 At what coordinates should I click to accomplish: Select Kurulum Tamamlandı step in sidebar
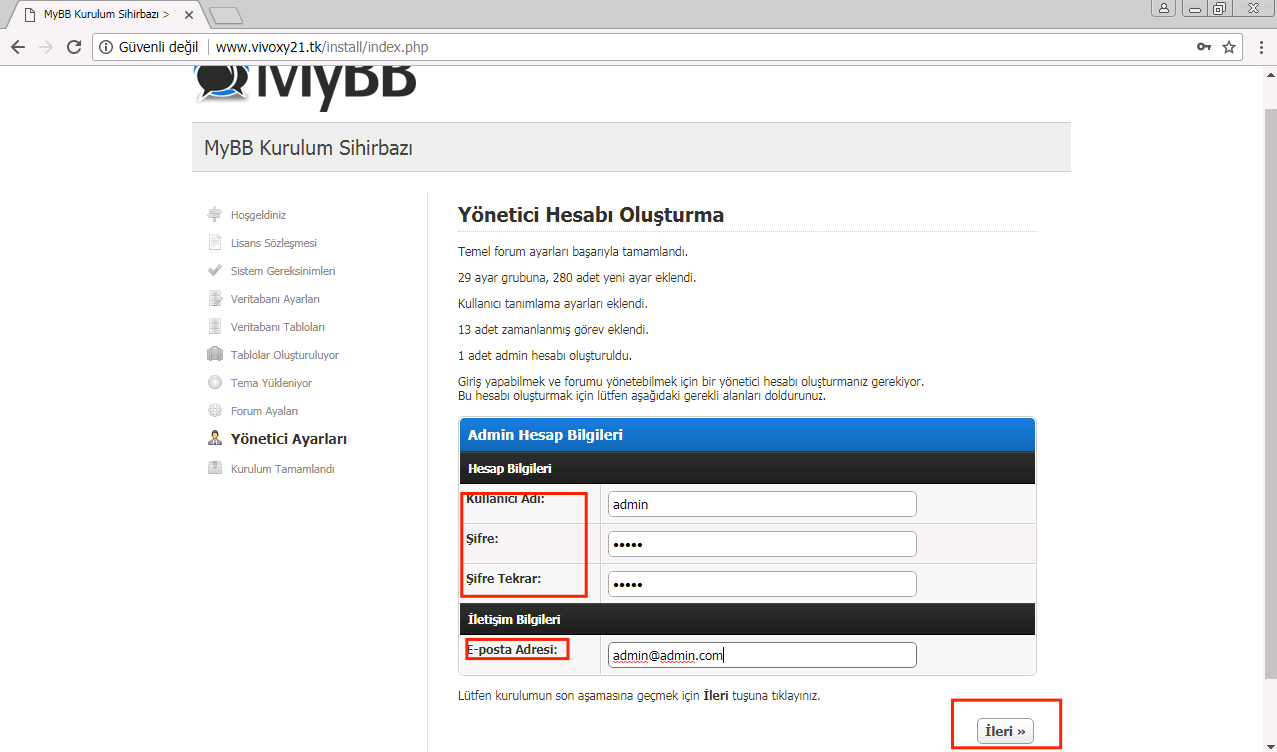(x=283, y=469)
